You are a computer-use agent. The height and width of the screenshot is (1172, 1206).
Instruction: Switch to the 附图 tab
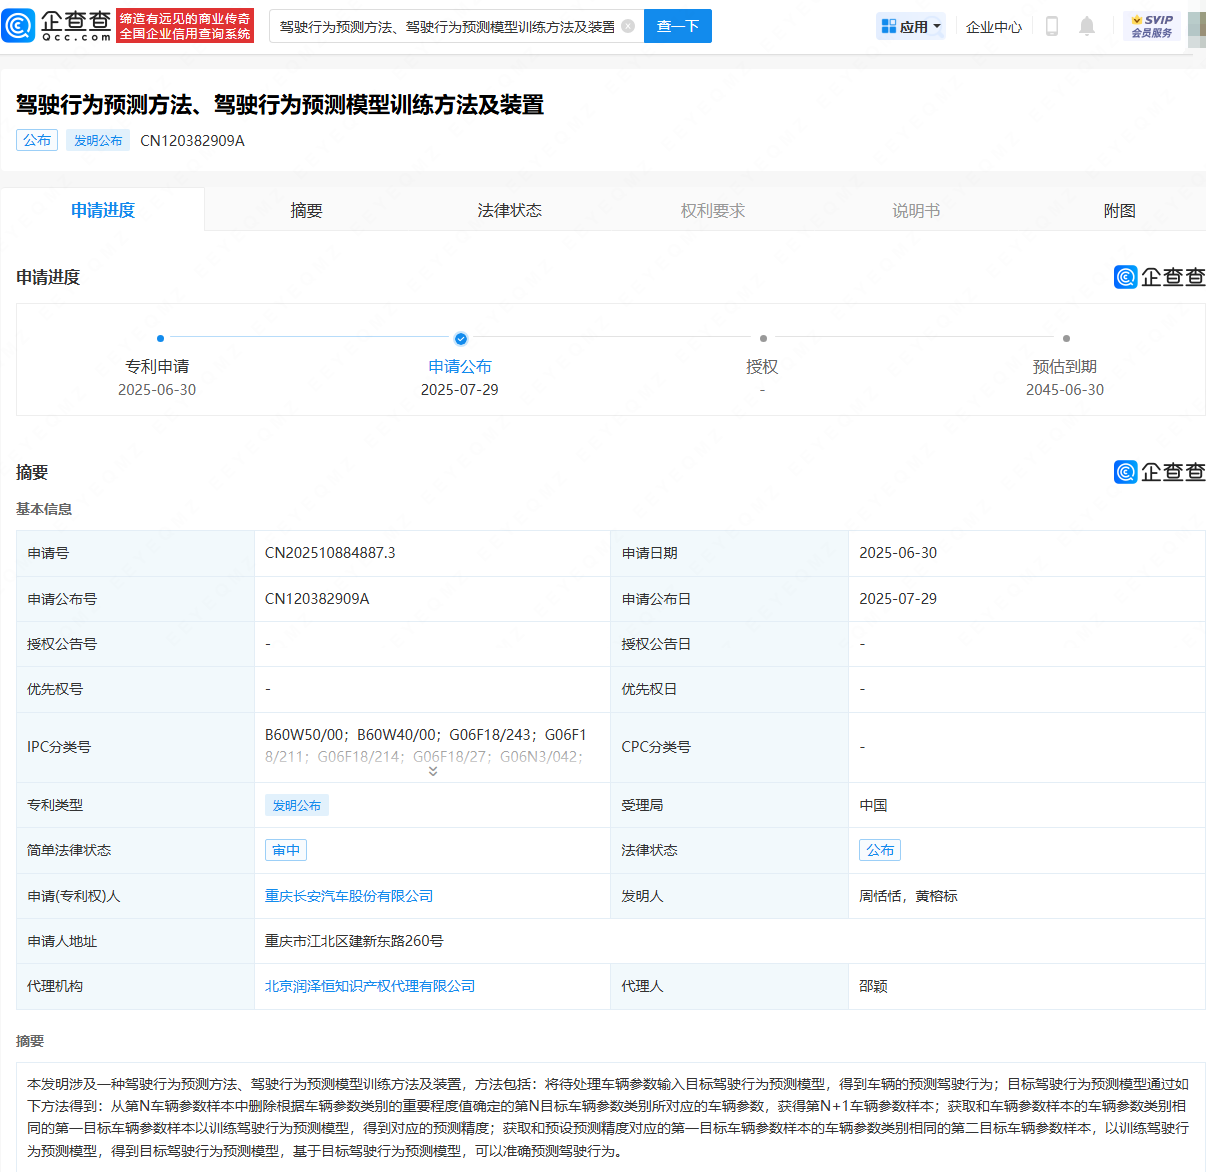[x=1120, y=210]
